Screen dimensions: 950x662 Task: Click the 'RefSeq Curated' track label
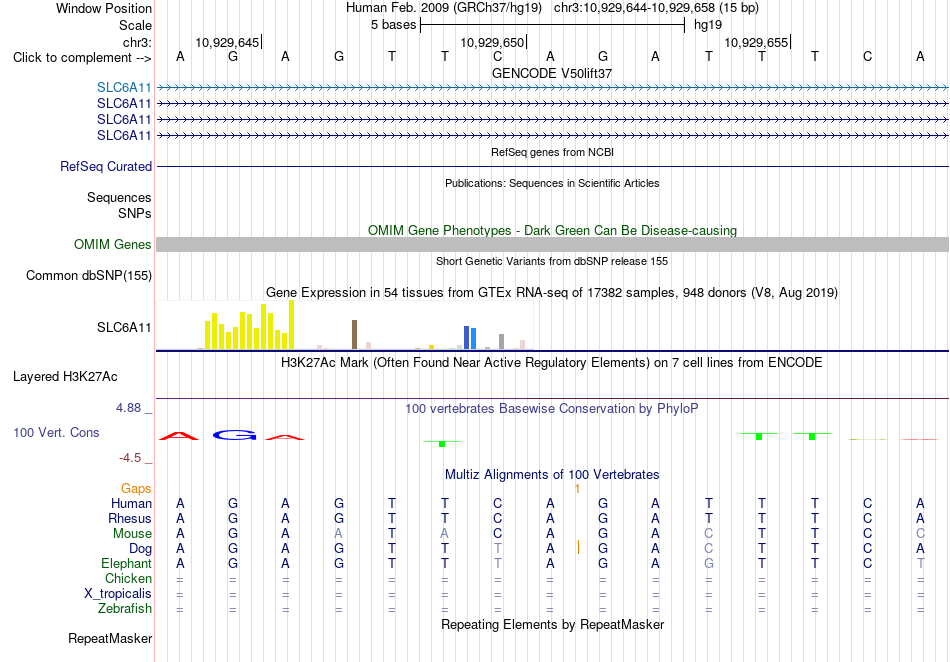(x=105, y=167)
